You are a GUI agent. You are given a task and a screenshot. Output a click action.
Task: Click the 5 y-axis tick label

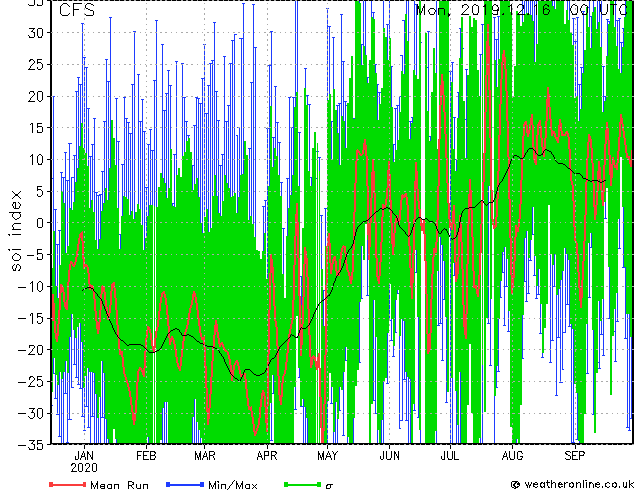click(x=40, y=191)
